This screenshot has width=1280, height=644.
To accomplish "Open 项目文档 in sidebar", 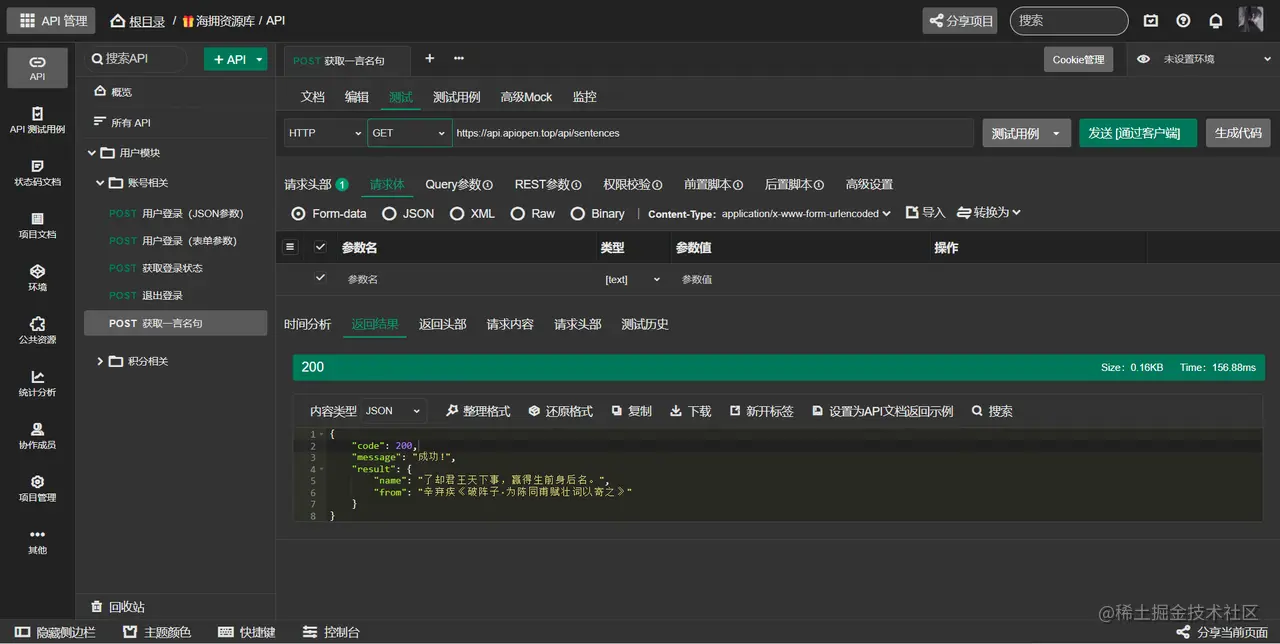I will [x=37, y=225].
